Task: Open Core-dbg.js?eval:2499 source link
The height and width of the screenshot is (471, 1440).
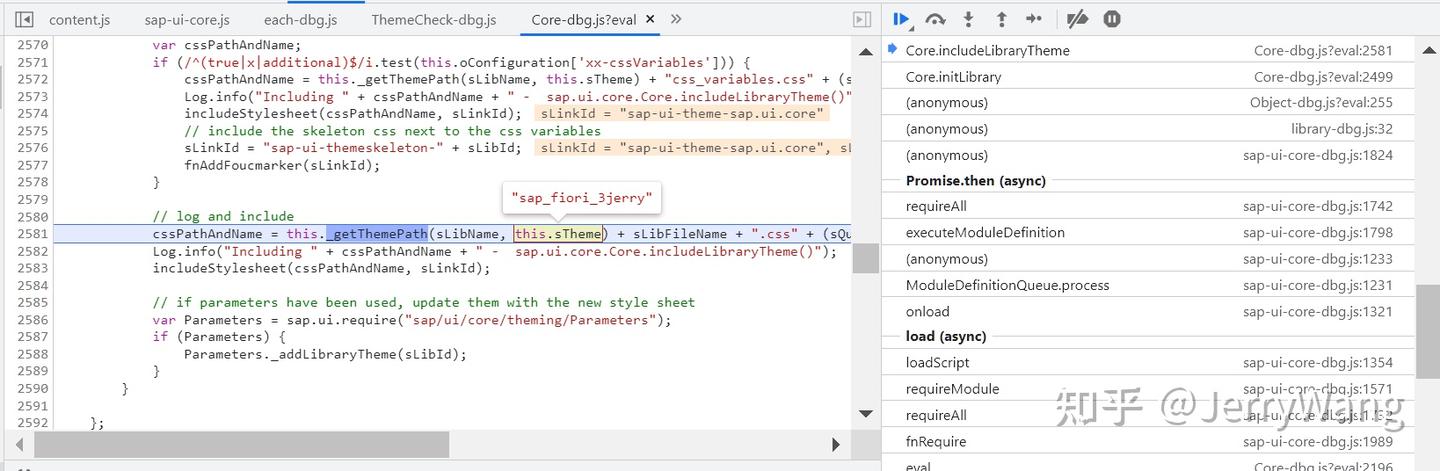Action: 1323,76
